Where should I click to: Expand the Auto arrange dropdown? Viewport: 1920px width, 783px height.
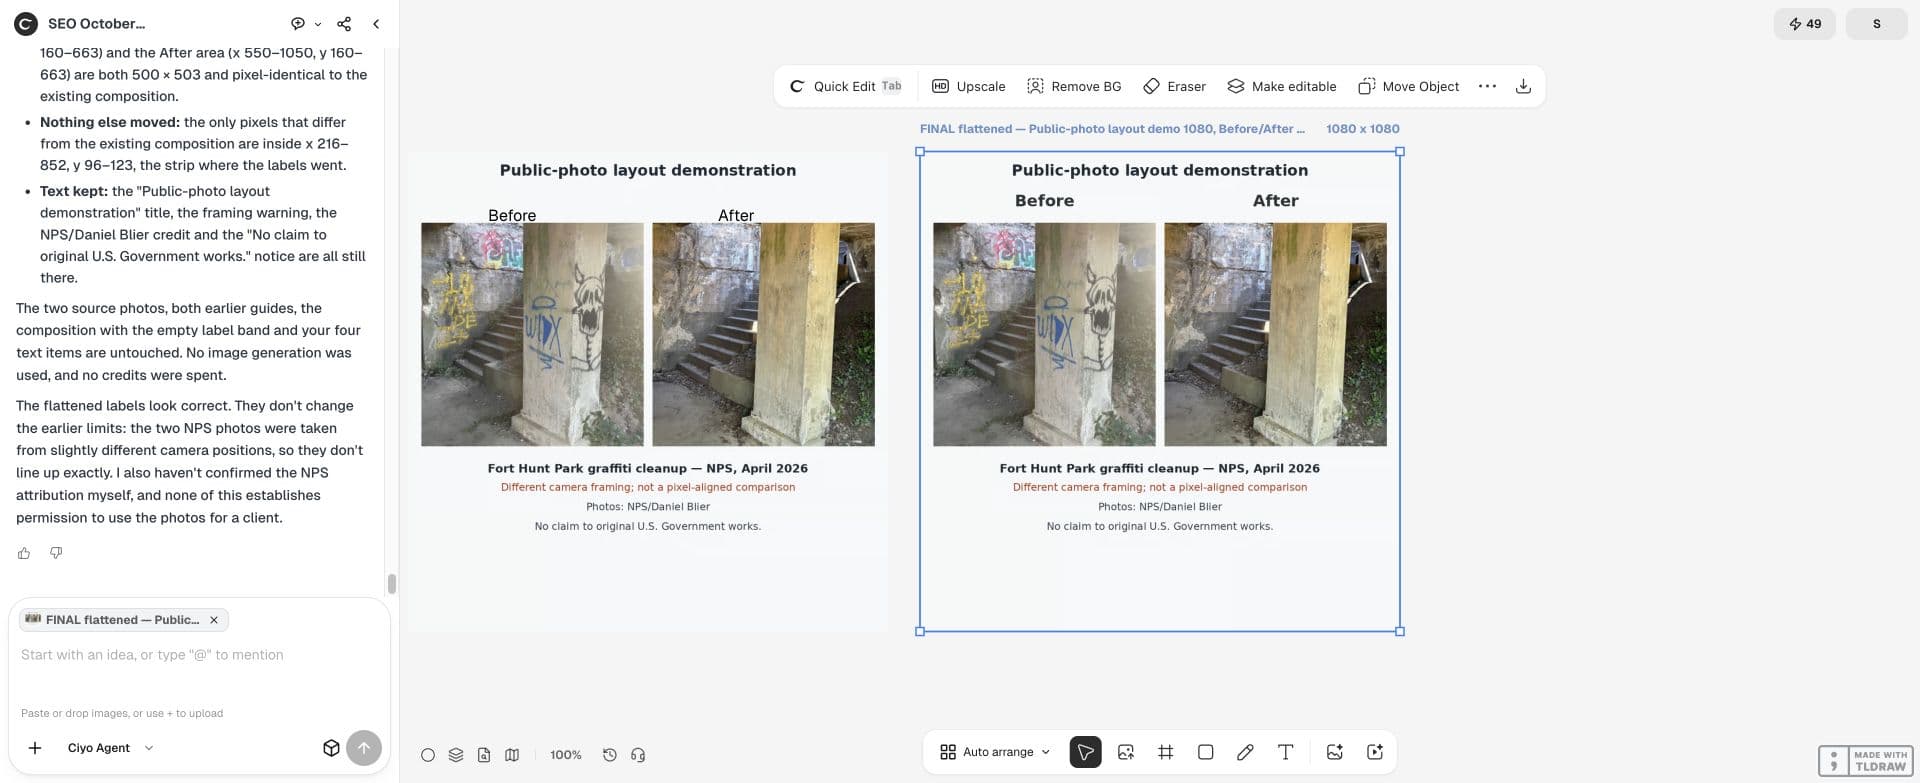(x=995, y=752)
